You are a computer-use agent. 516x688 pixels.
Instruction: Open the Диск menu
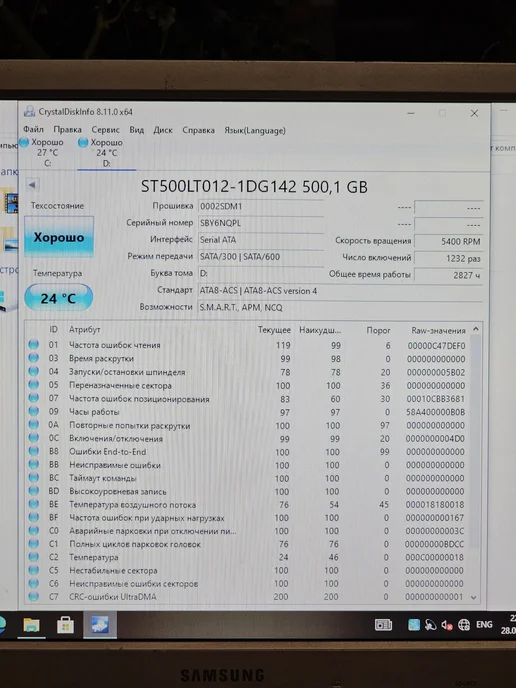click(x=163, y=130)
